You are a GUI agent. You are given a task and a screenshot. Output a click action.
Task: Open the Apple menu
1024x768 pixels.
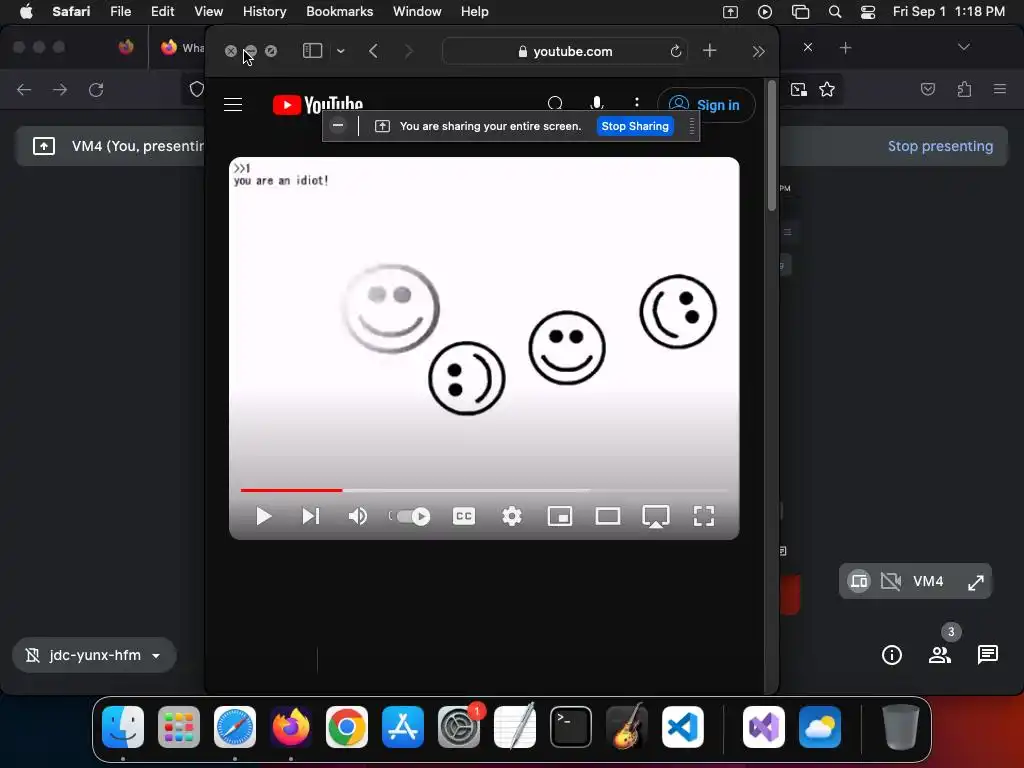26,12
